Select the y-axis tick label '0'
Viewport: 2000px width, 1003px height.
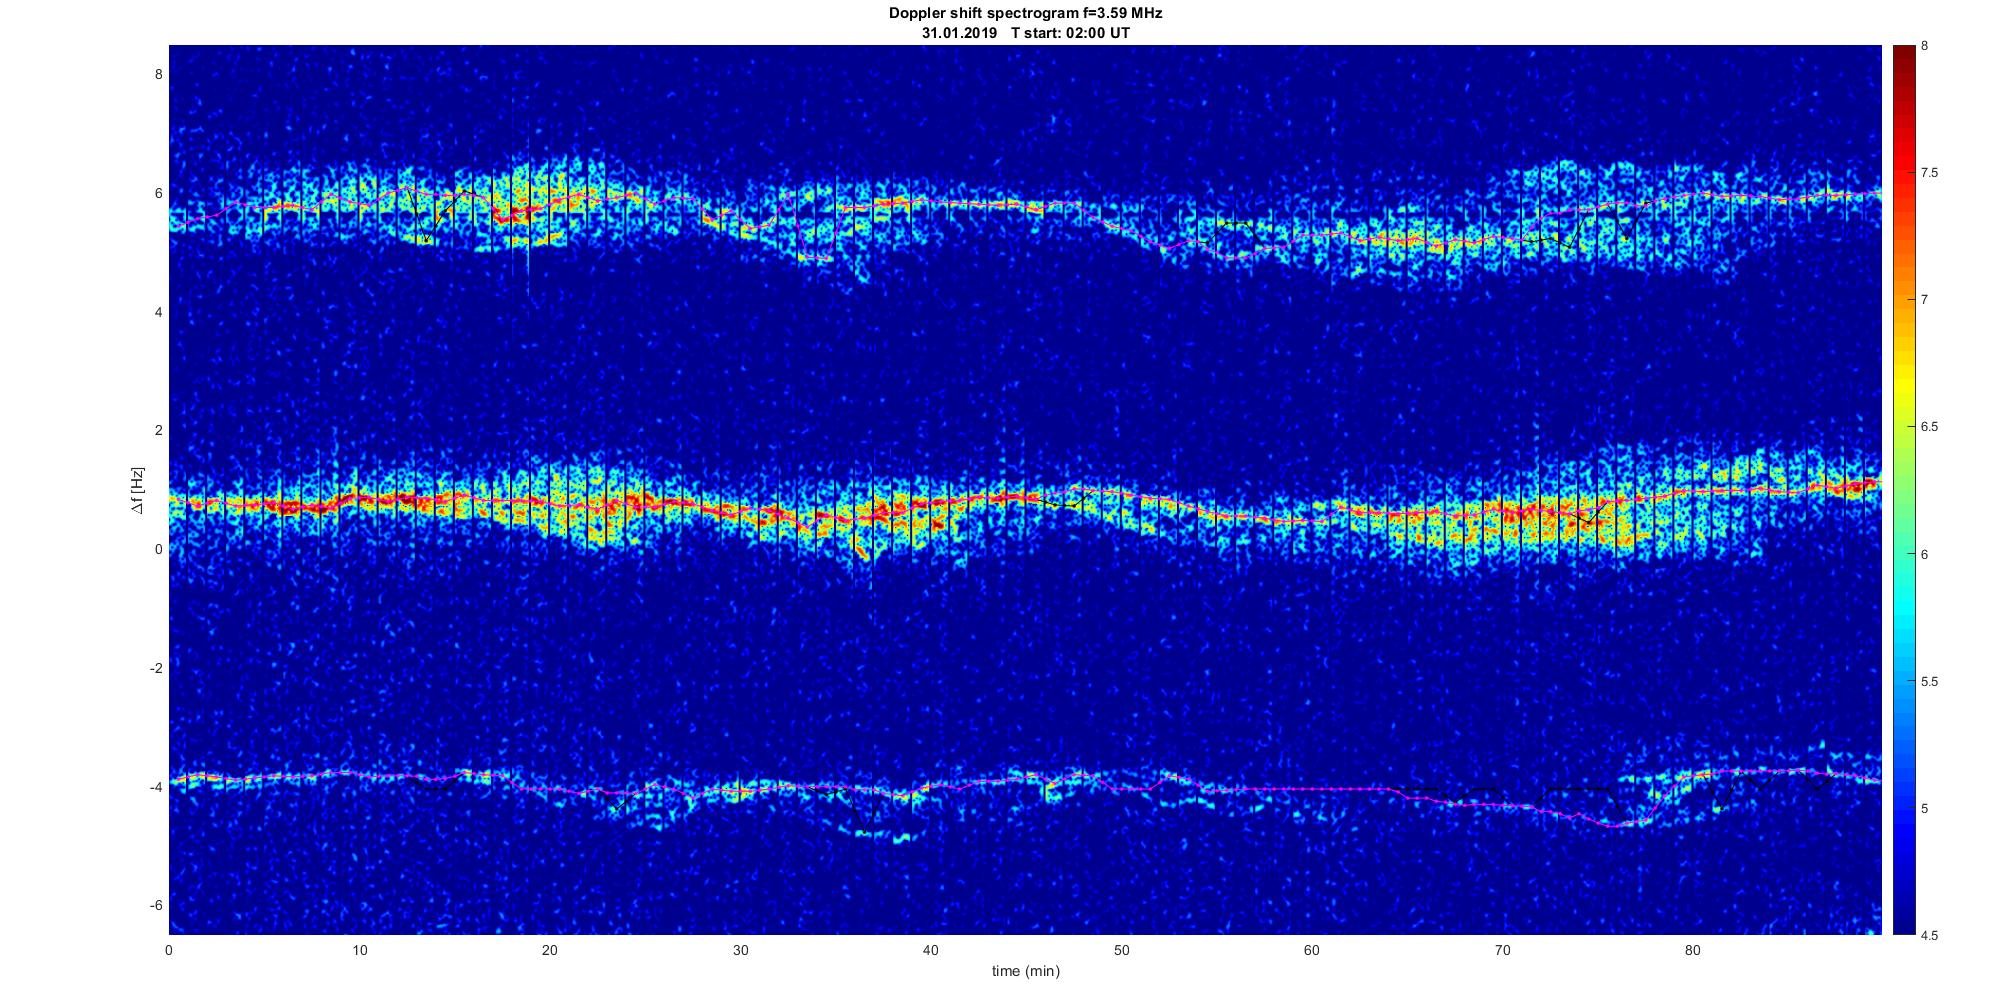158,549
